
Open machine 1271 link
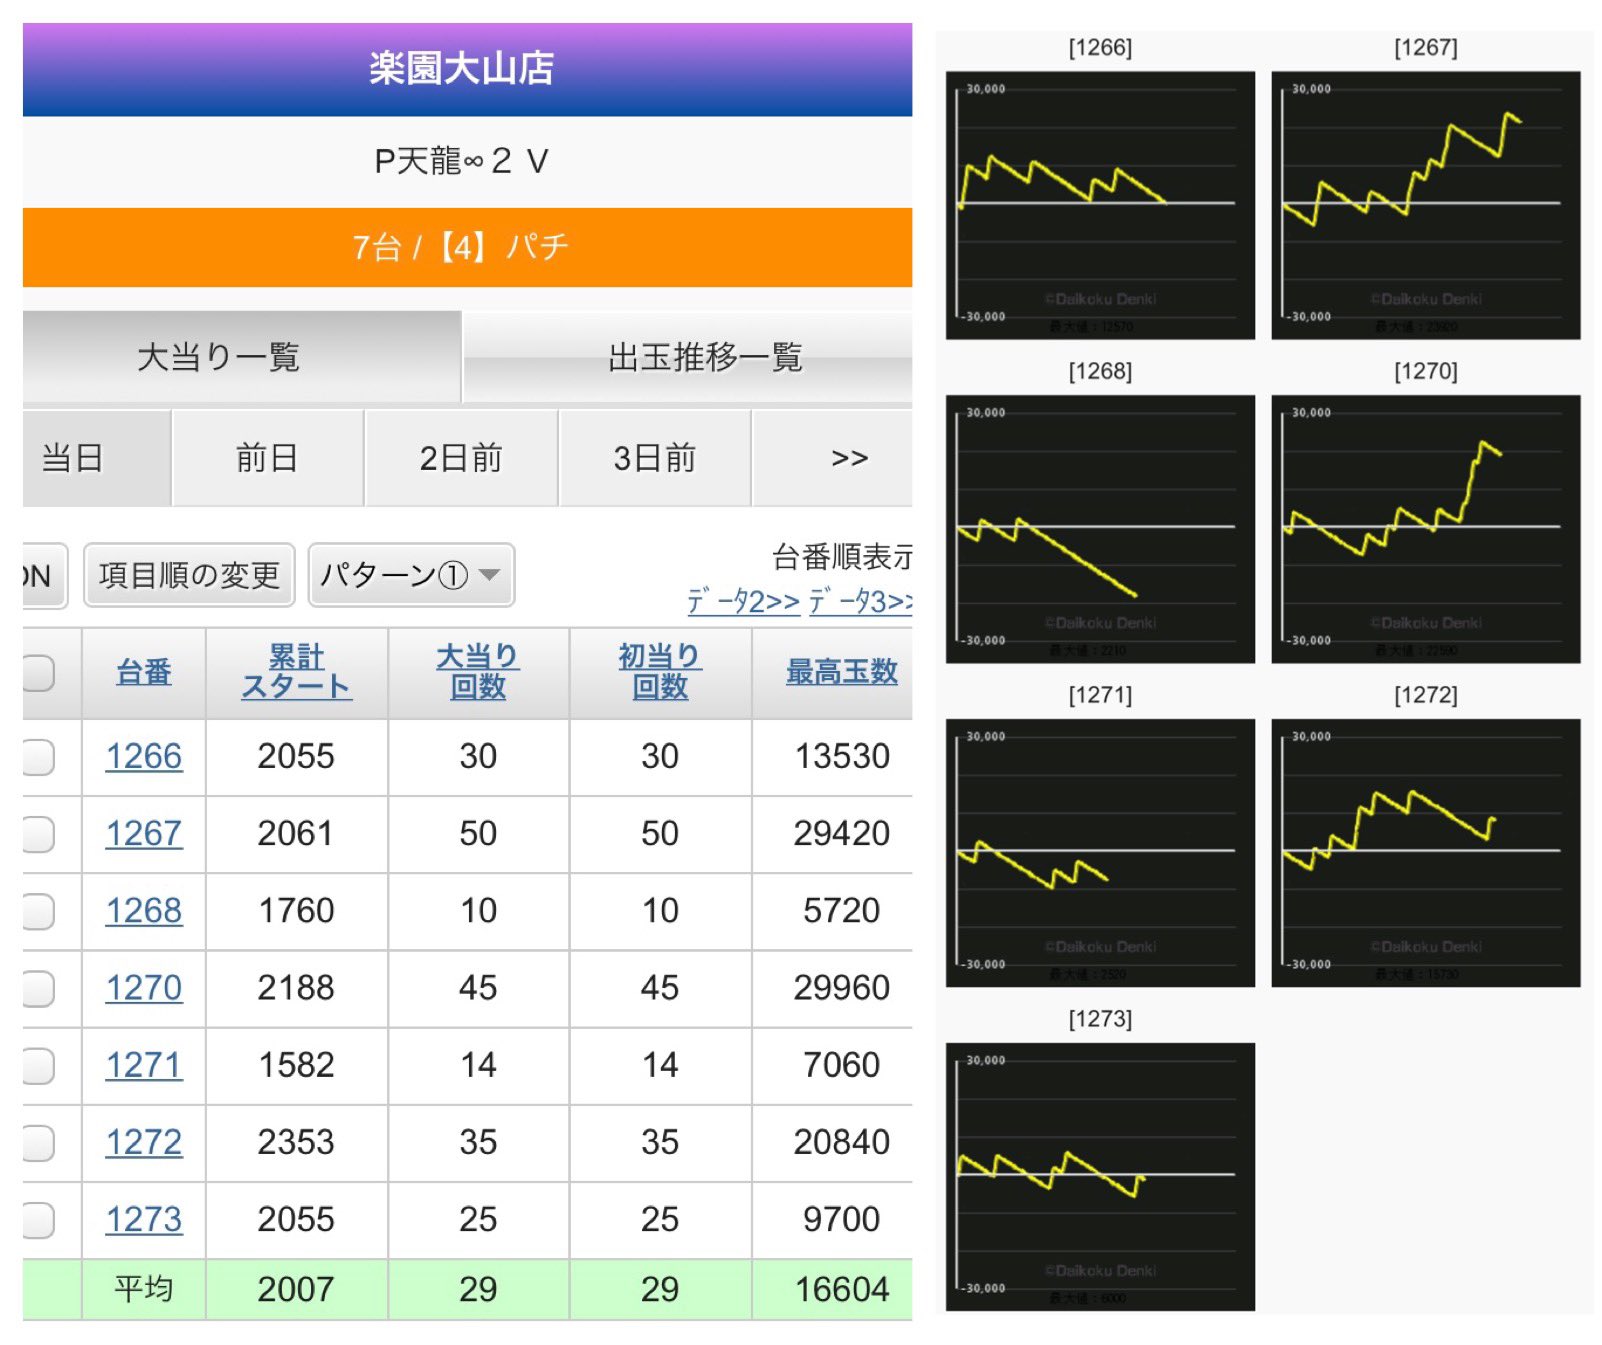click(144, 1065)
